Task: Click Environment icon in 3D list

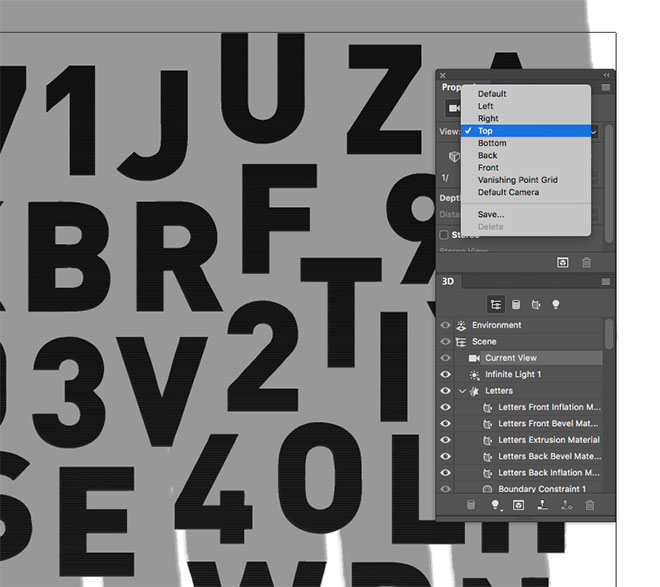Action: (461, 325)
